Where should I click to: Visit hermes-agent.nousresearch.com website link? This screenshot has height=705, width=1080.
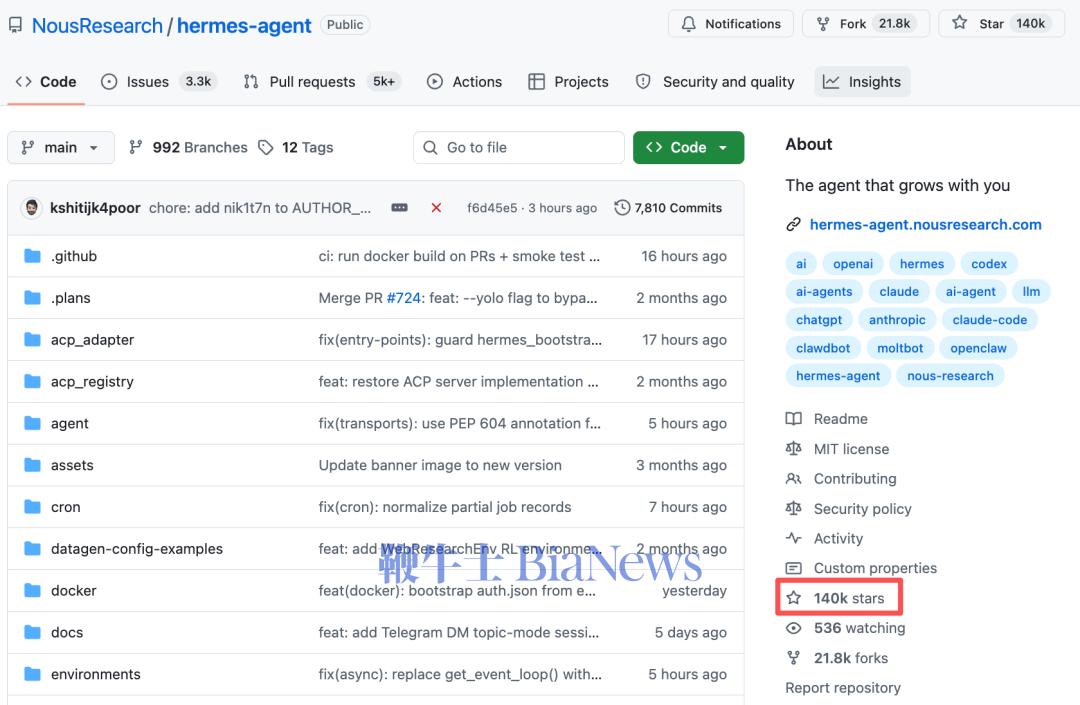tap(925, 224)
